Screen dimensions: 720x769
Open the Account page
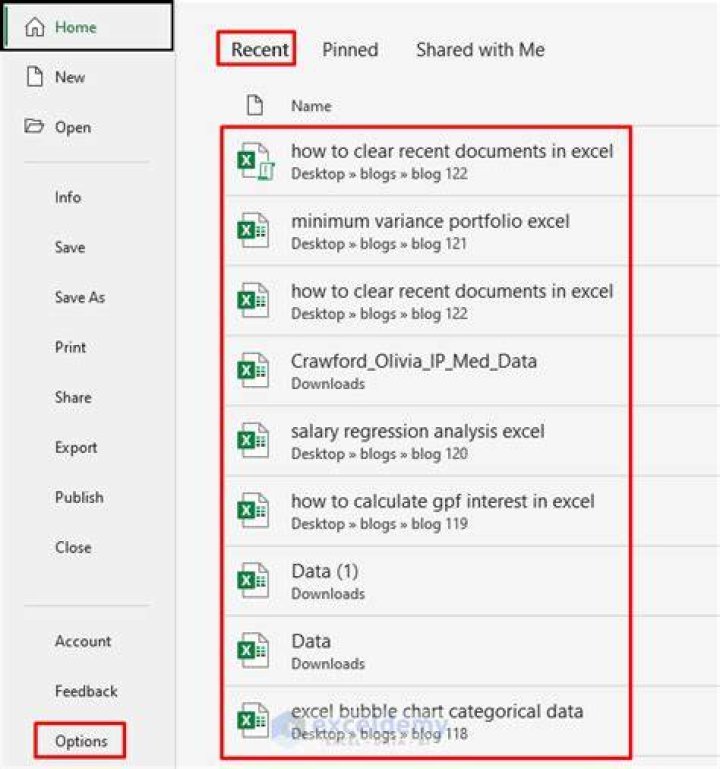pos(83,641)
